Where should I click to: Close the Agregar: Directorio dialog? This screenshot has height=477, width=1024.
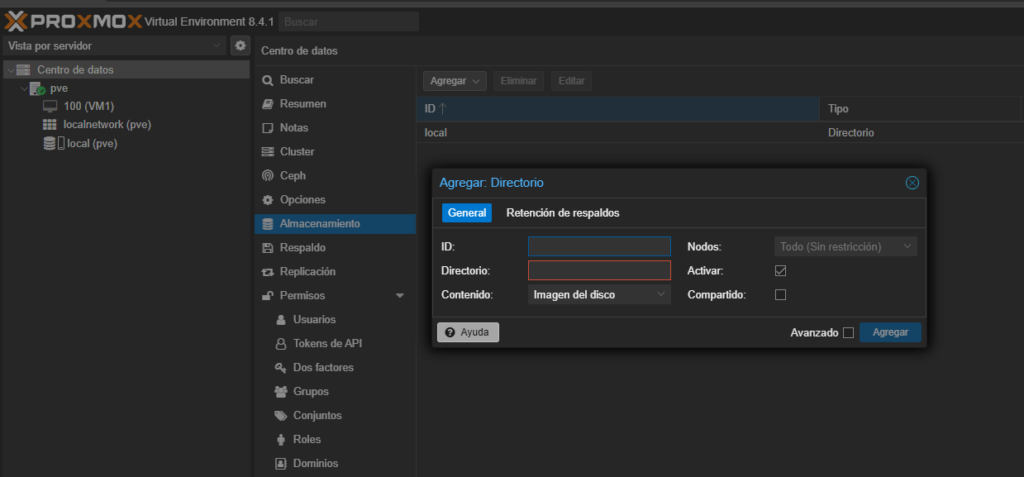[x=912, y=183]
